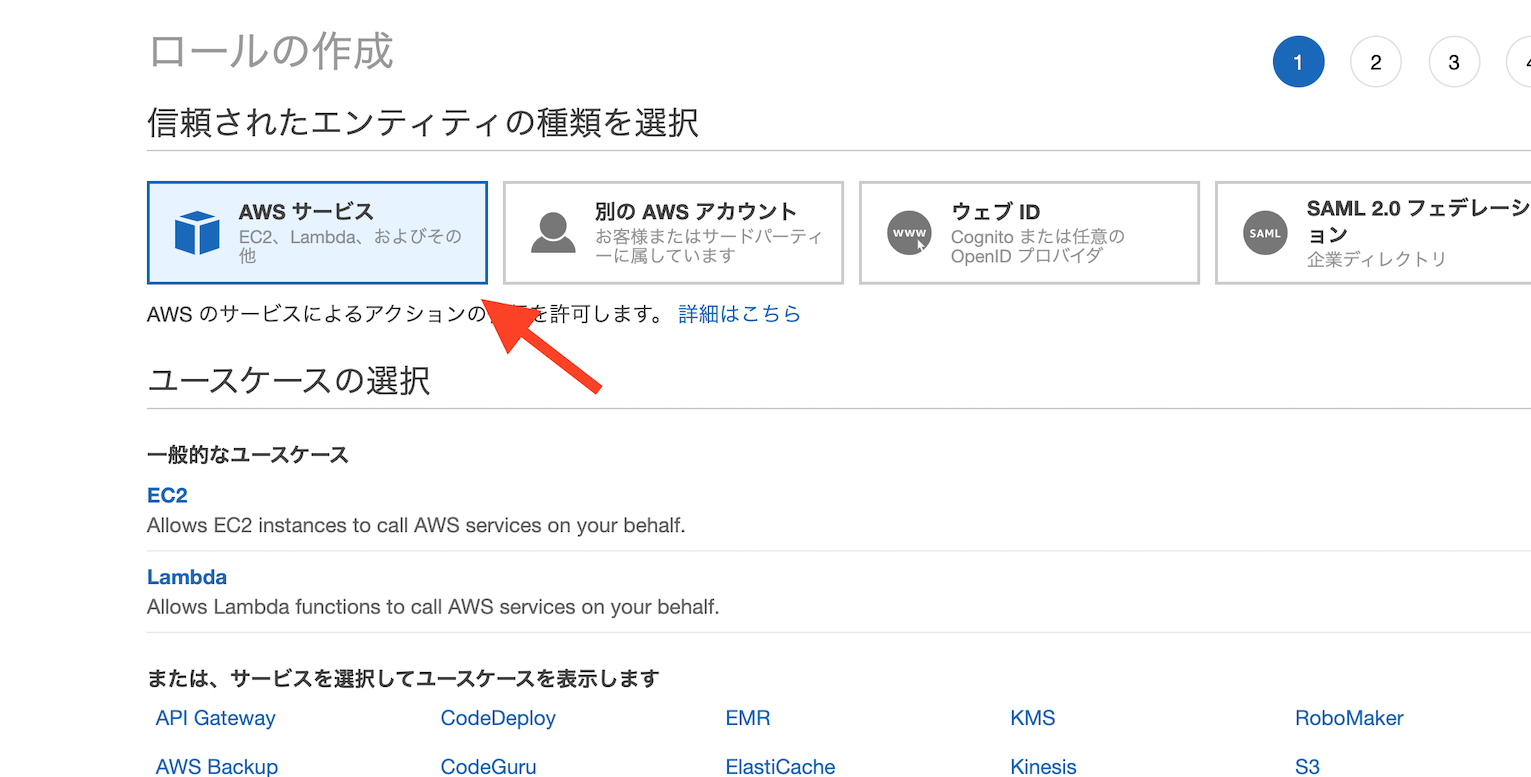Click the S3 service link

click(1307, 766)
